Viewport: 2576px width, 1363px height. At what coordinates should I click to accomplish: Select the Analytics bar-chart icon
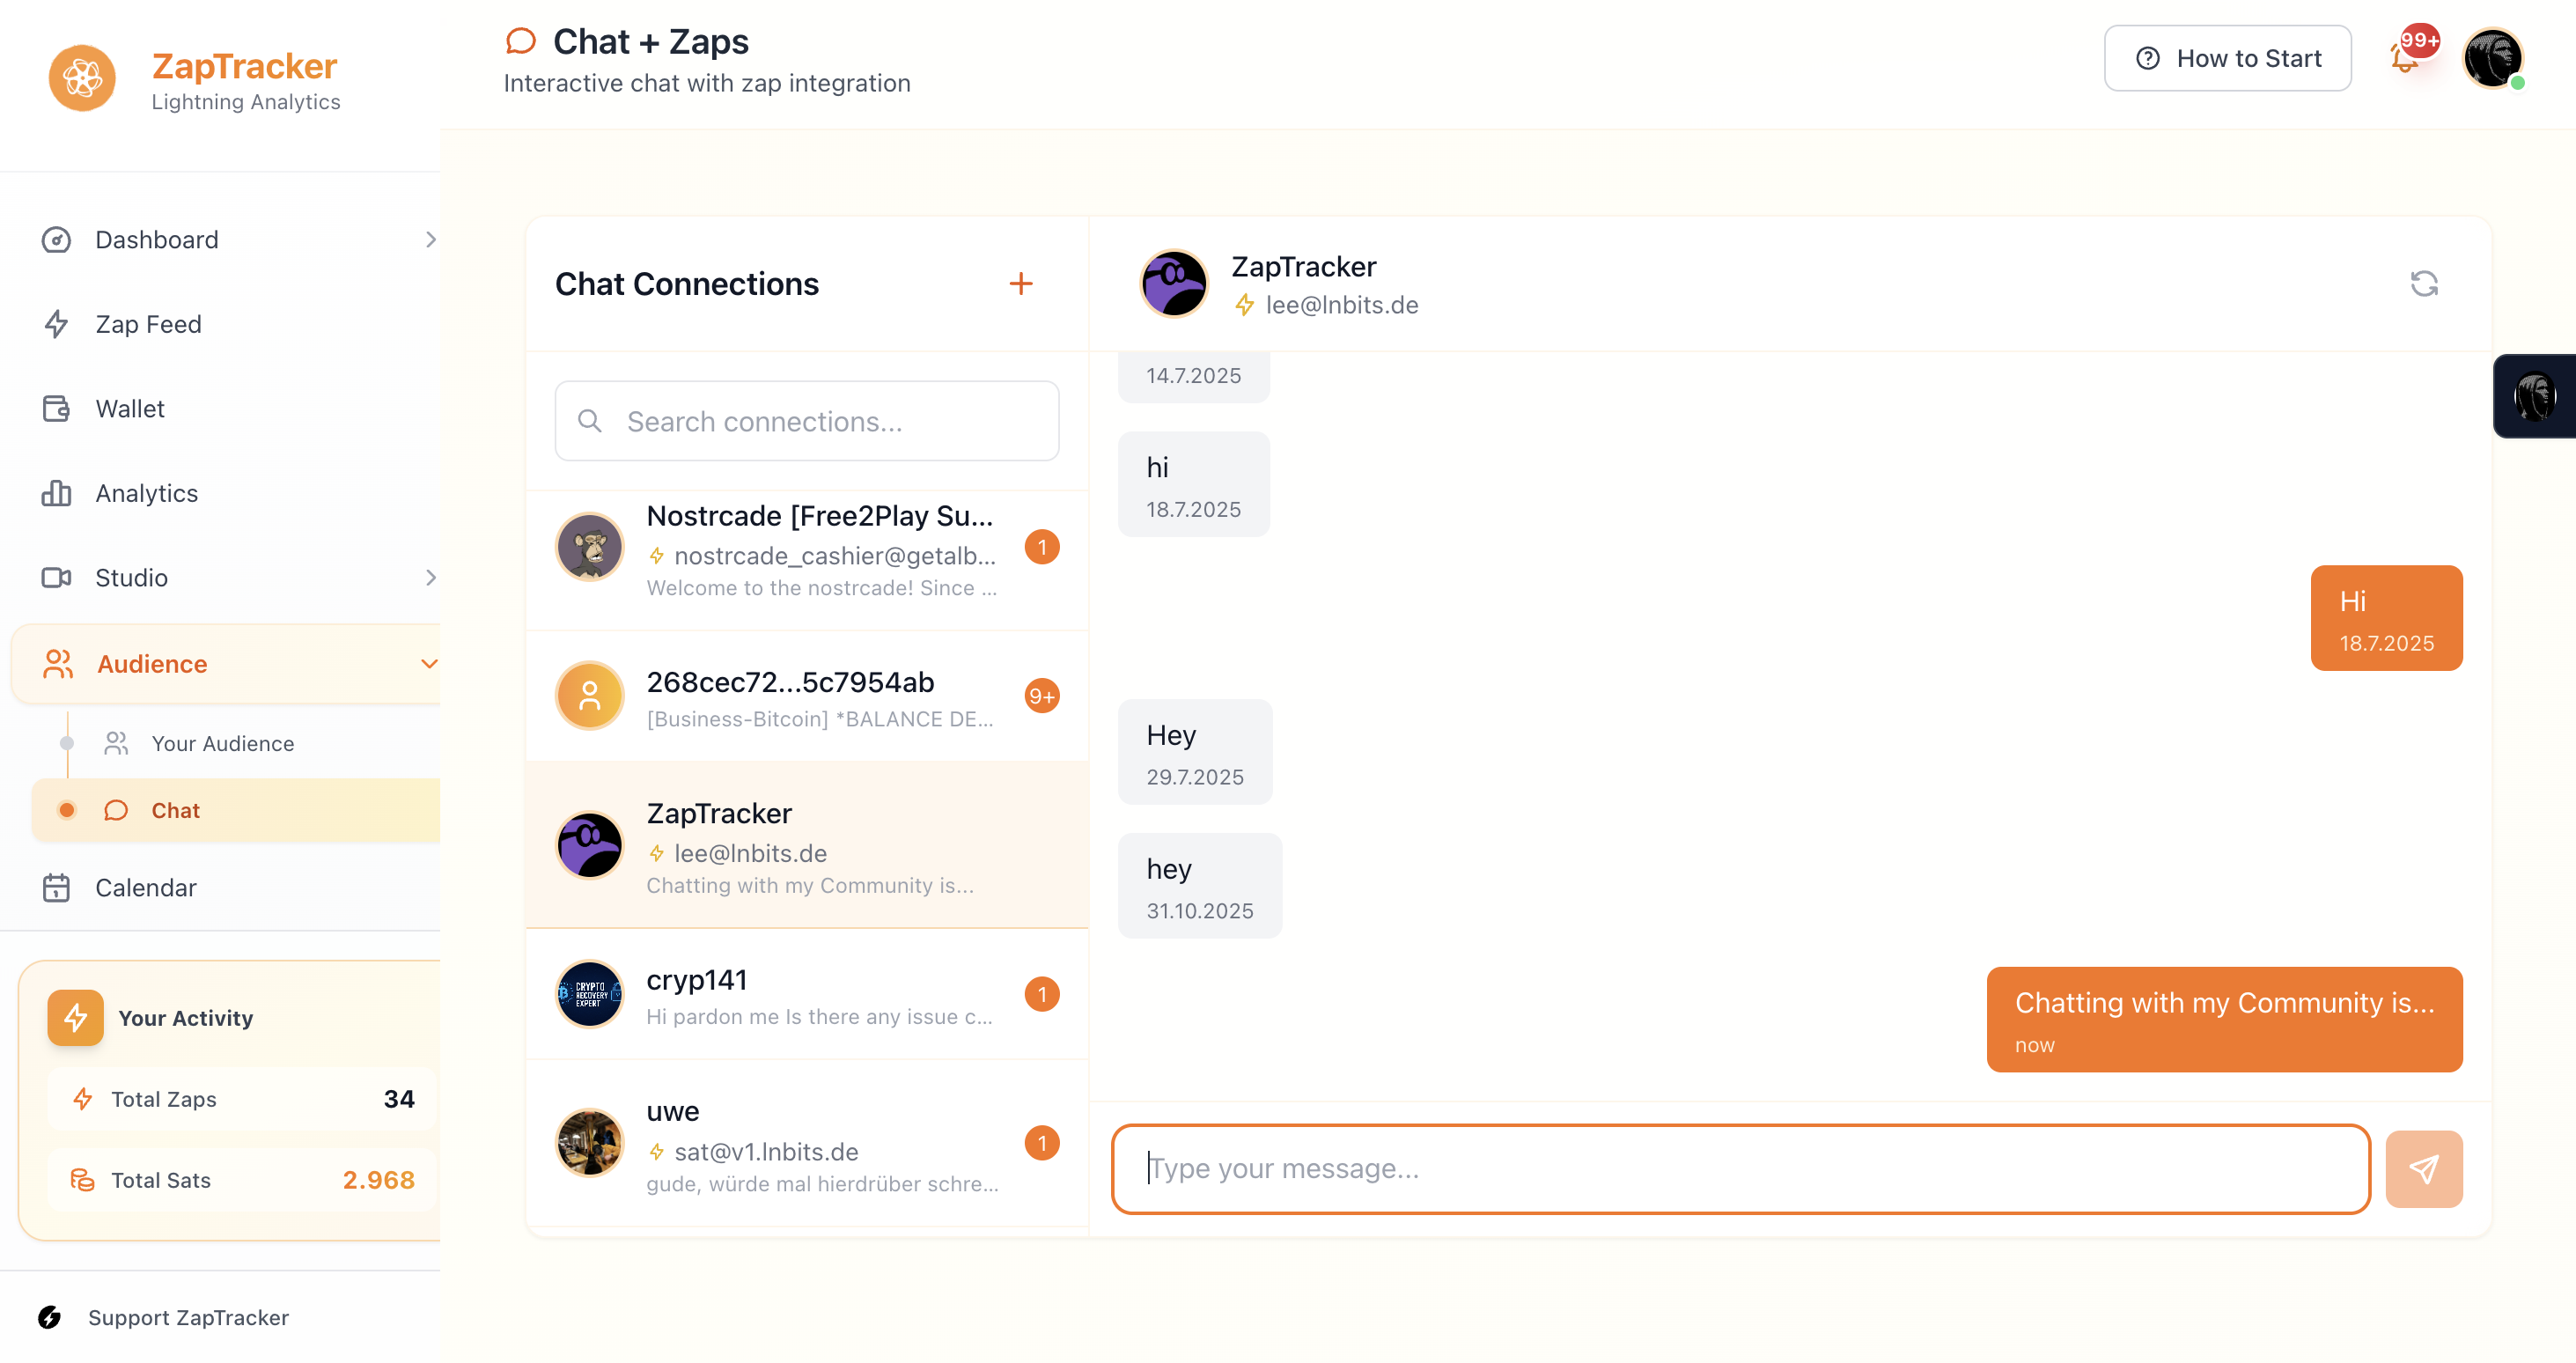[x=57, y=493]
